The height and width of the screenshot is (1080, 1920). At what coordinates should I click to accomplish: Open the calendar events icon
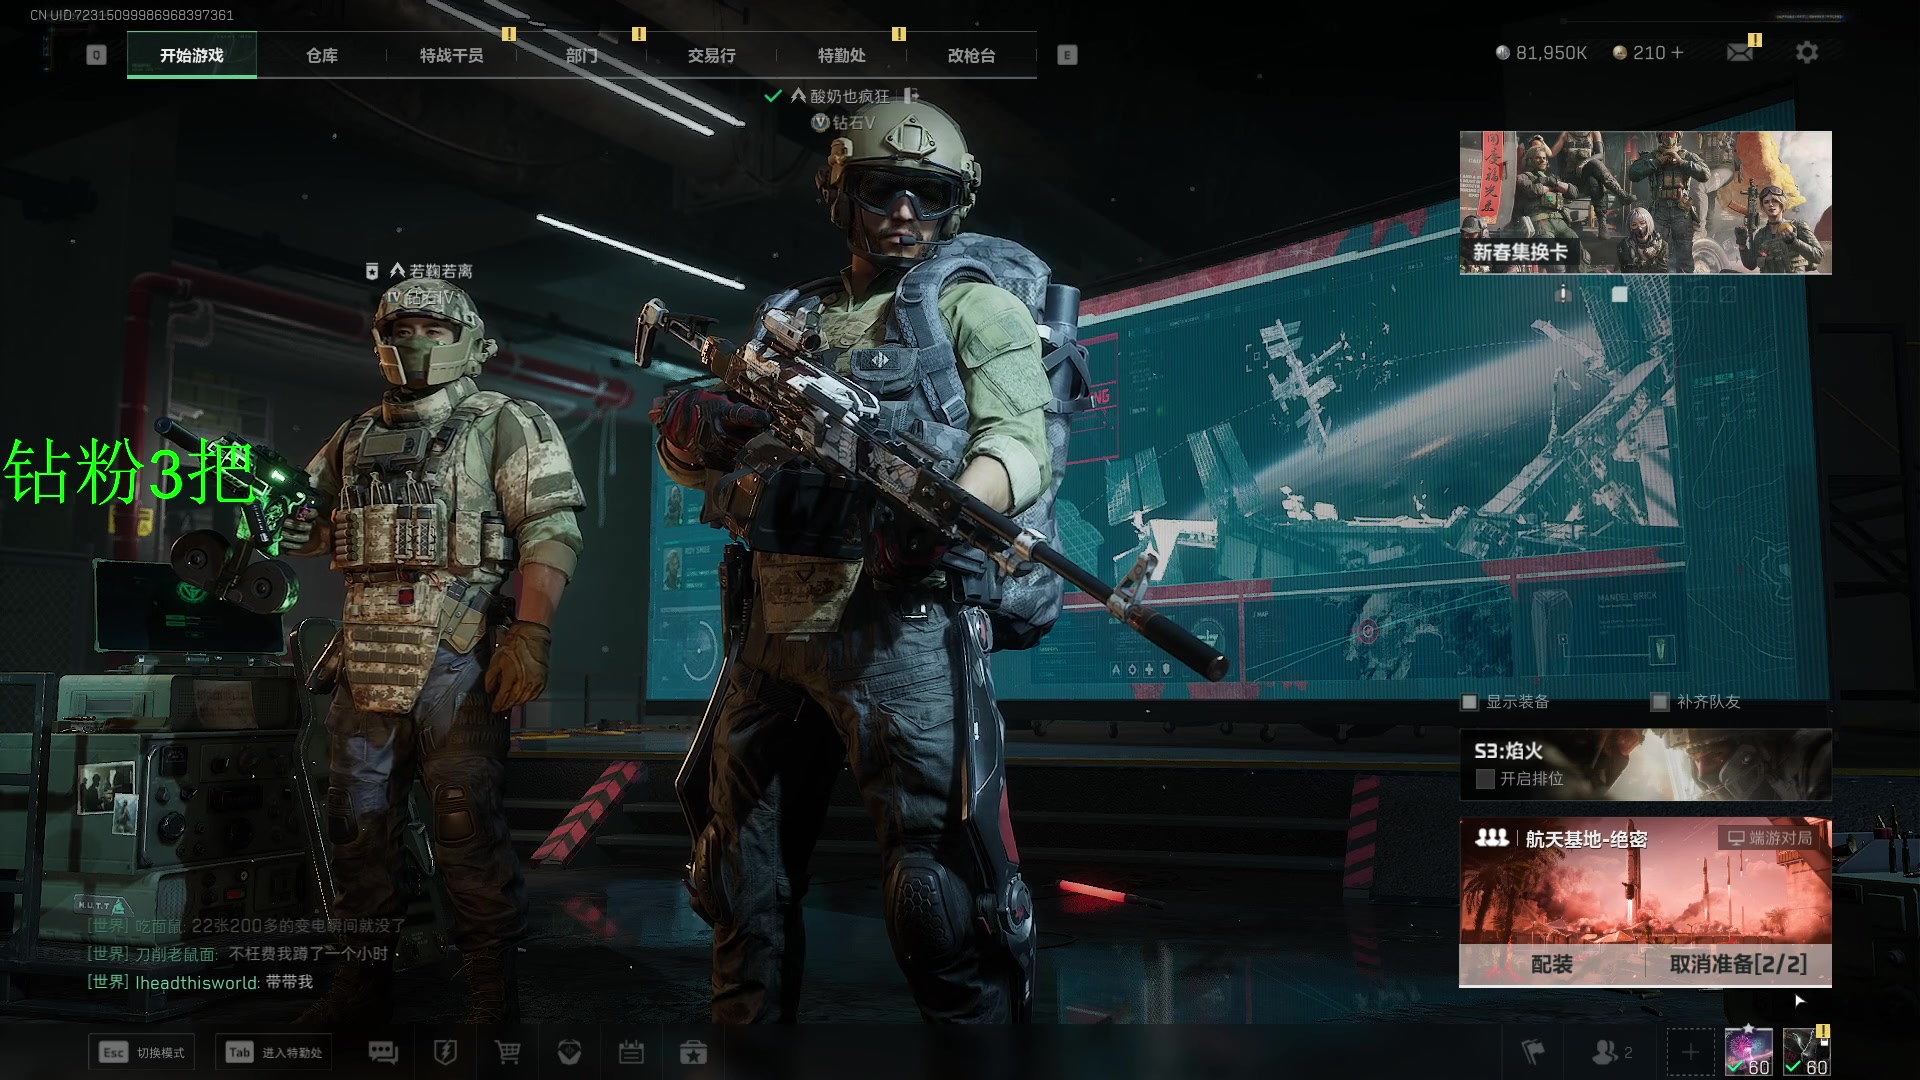[x=631, y=1052]
